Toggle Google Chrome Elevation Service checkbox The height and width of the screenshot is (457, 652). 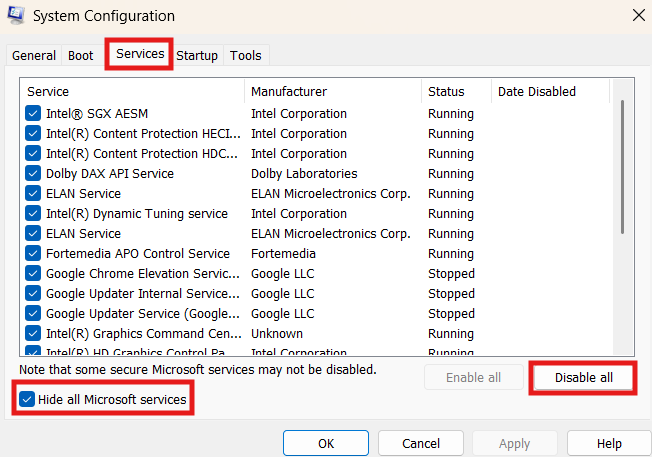33,273
